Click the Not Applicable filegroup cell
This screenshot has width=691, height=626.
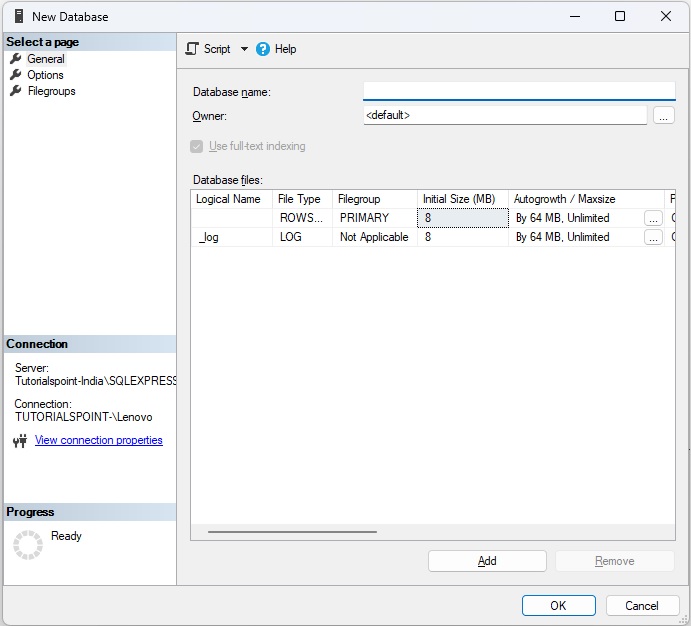tap(375, 237)
